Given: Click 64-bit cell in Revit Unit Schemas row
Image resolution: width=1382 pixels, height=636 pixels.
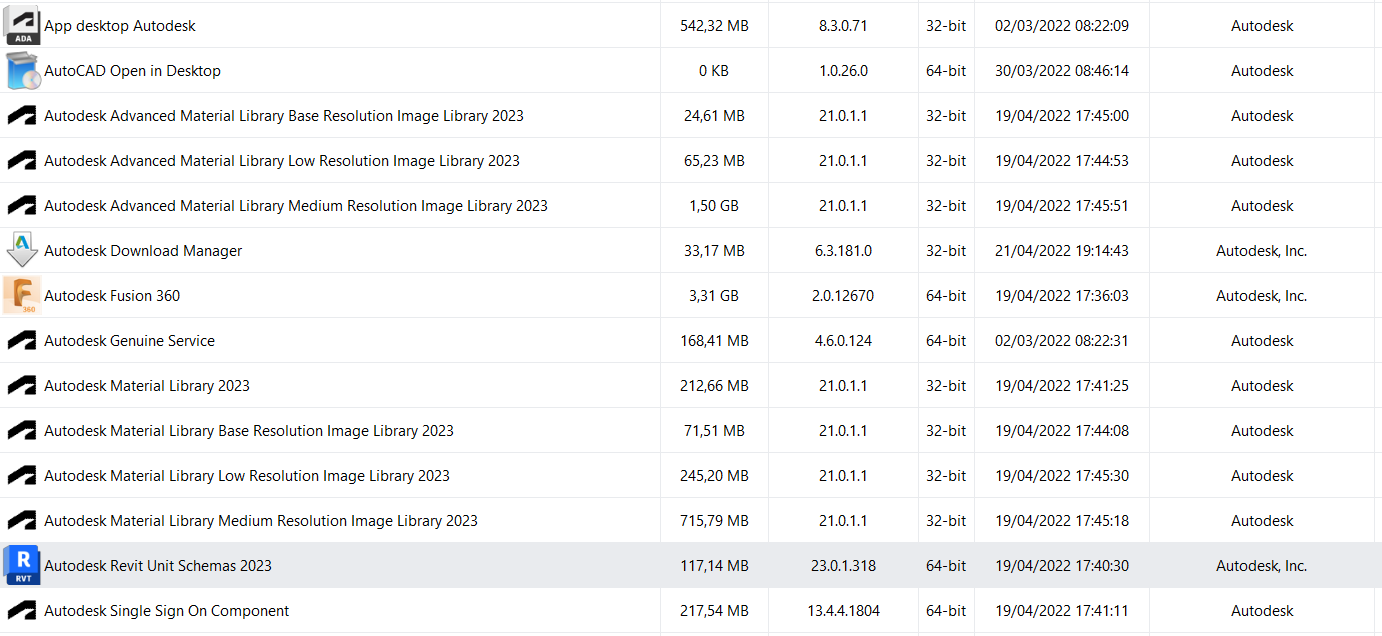Looking at the screenshot, I should pyautogui.click(x=946, y=566).
